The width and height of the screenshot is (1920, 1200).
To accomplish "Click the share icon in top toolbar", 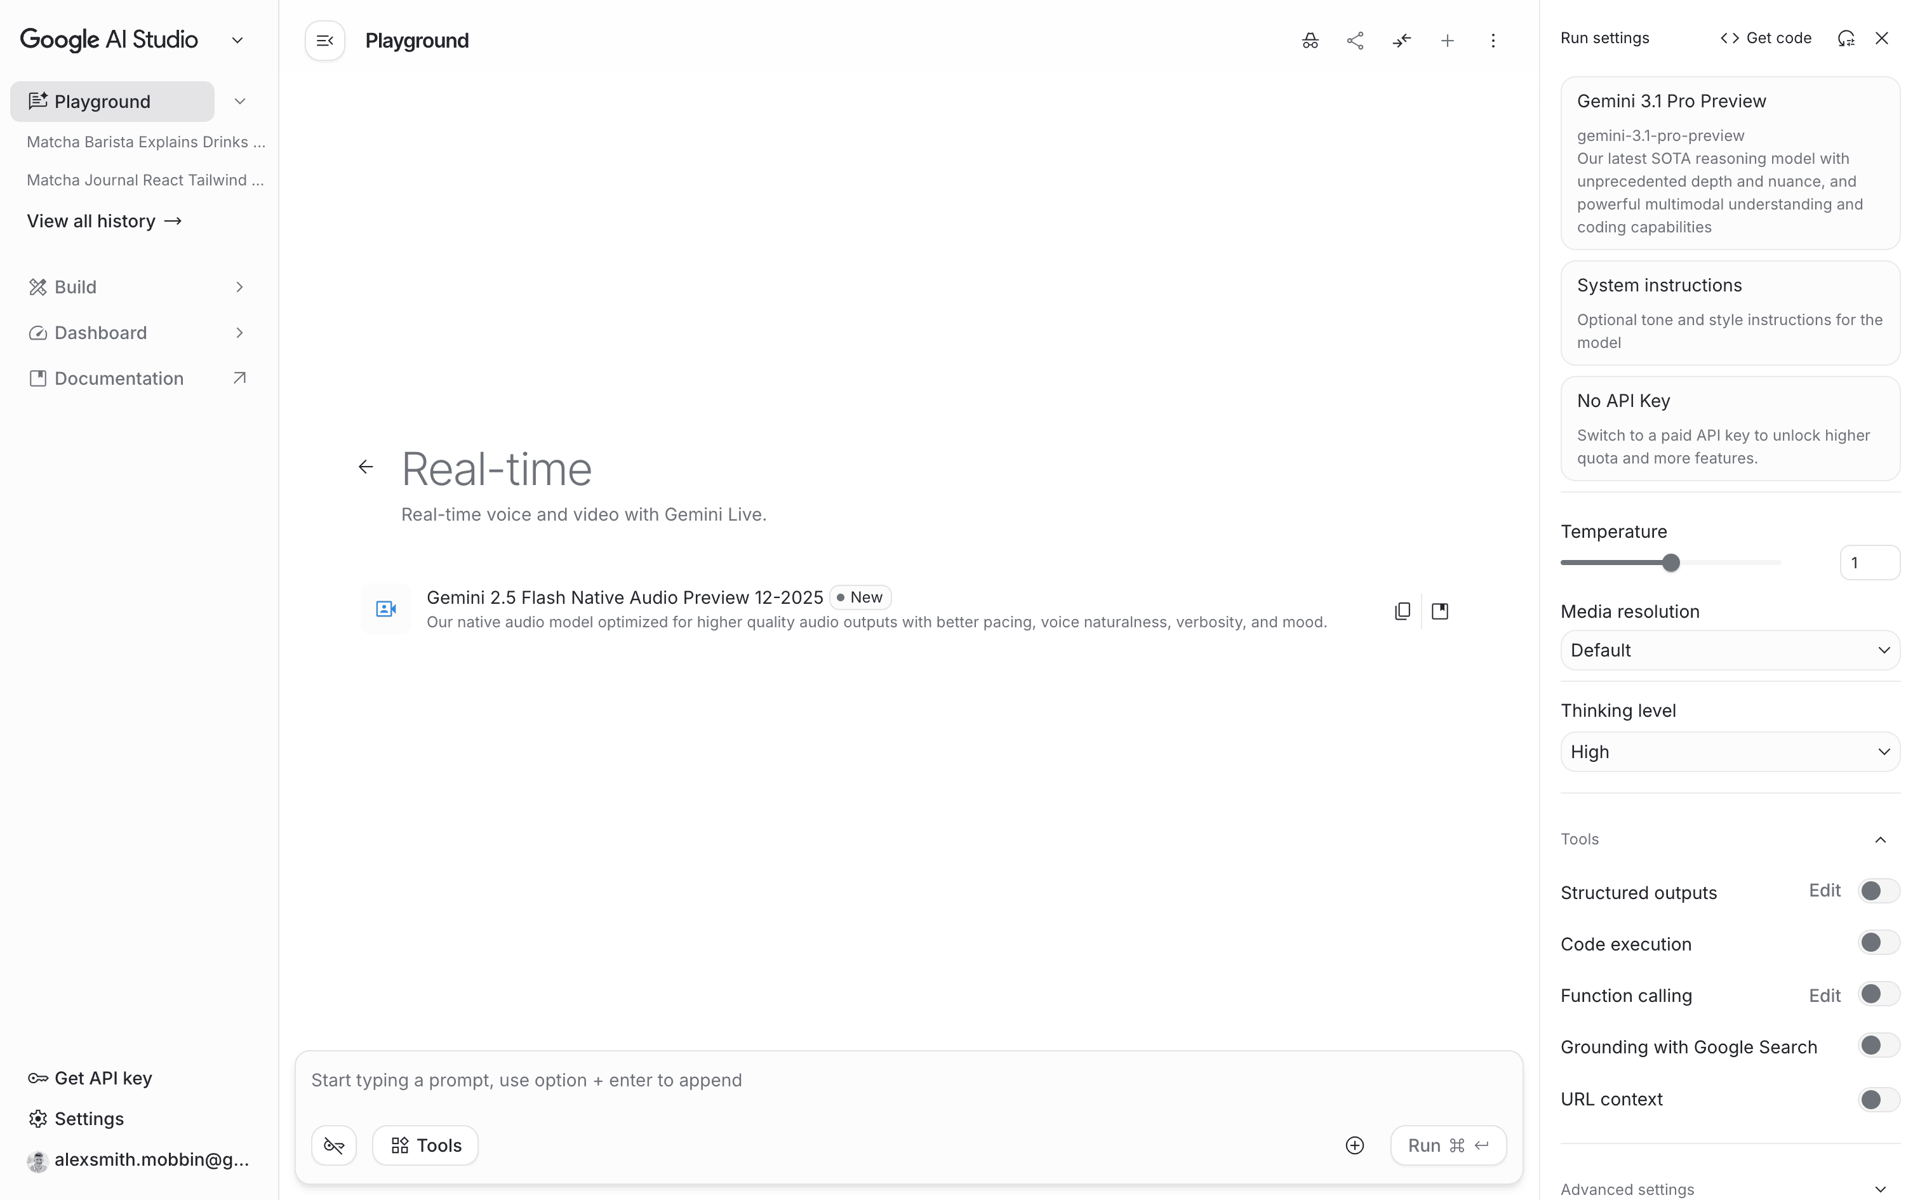I will click(1355, 41).
